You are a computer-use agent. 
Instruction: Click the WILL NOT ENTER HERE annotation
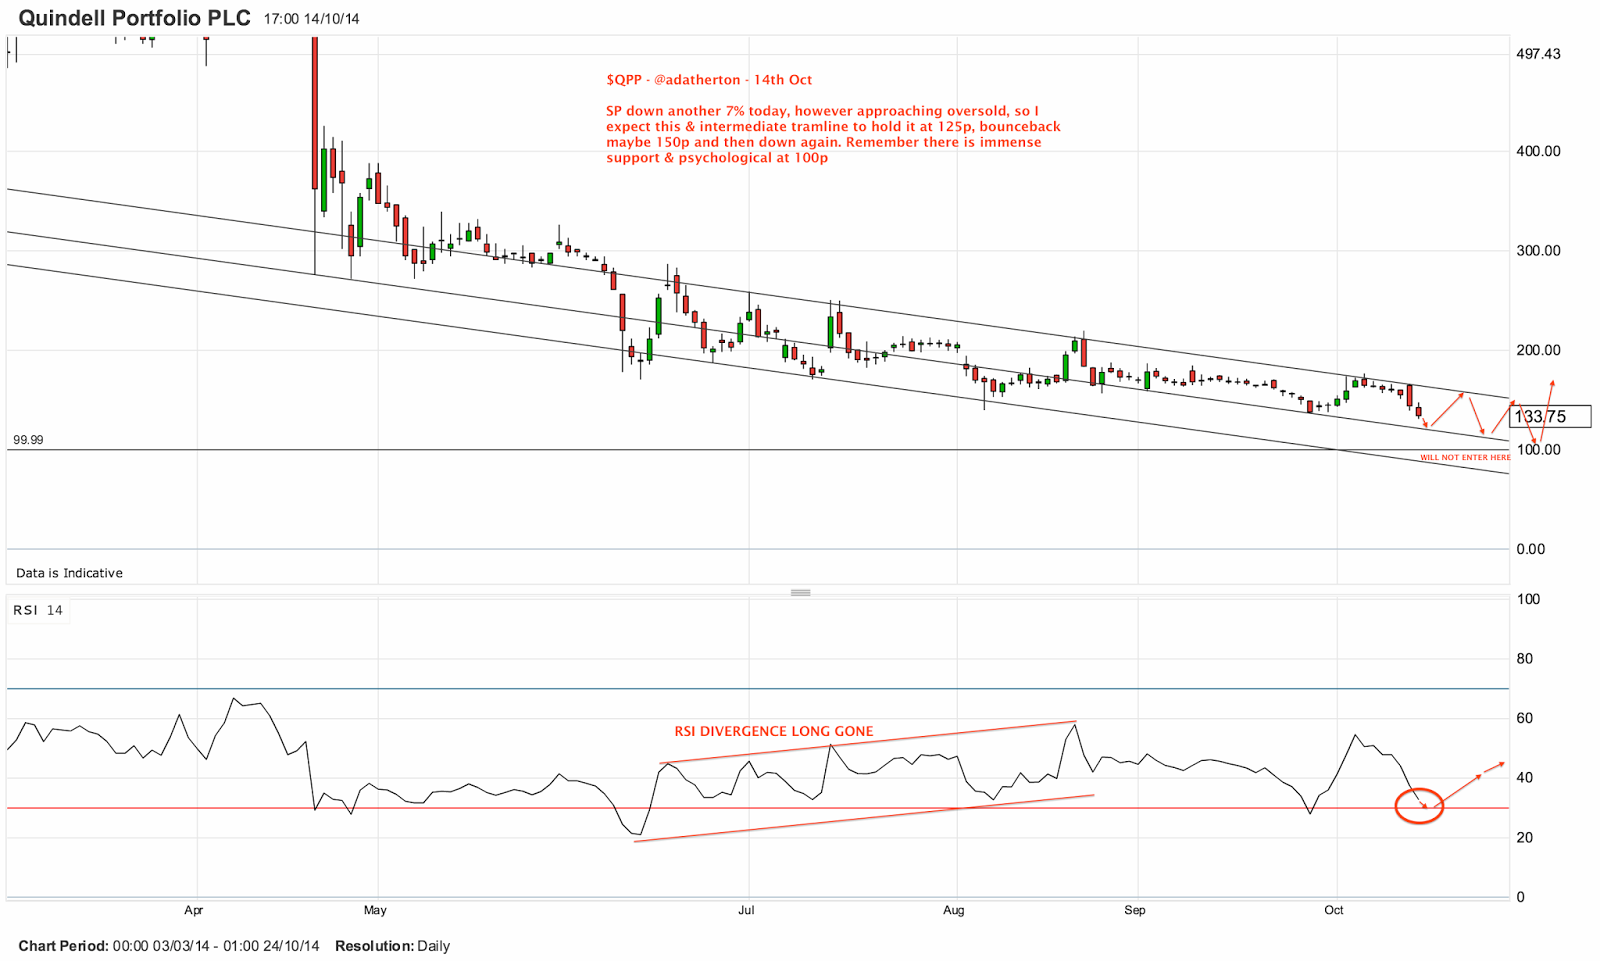coord(1465,458)
